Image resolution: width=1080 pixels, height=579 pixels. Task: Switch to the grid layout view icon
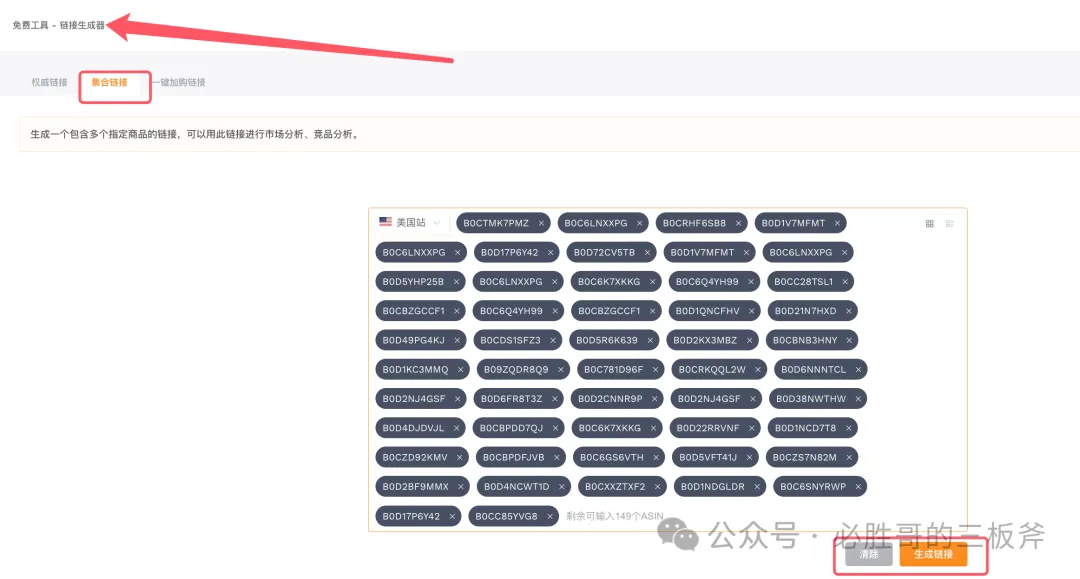click(929, 224)
